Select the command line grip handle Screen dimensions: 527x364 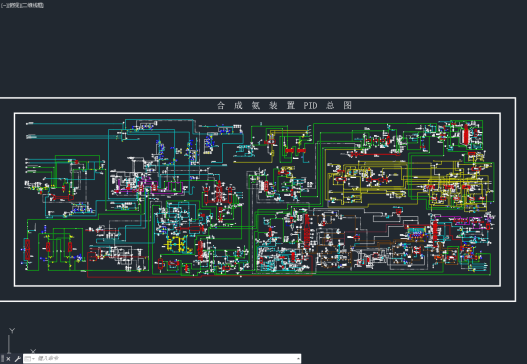click(x=3, y=358)
